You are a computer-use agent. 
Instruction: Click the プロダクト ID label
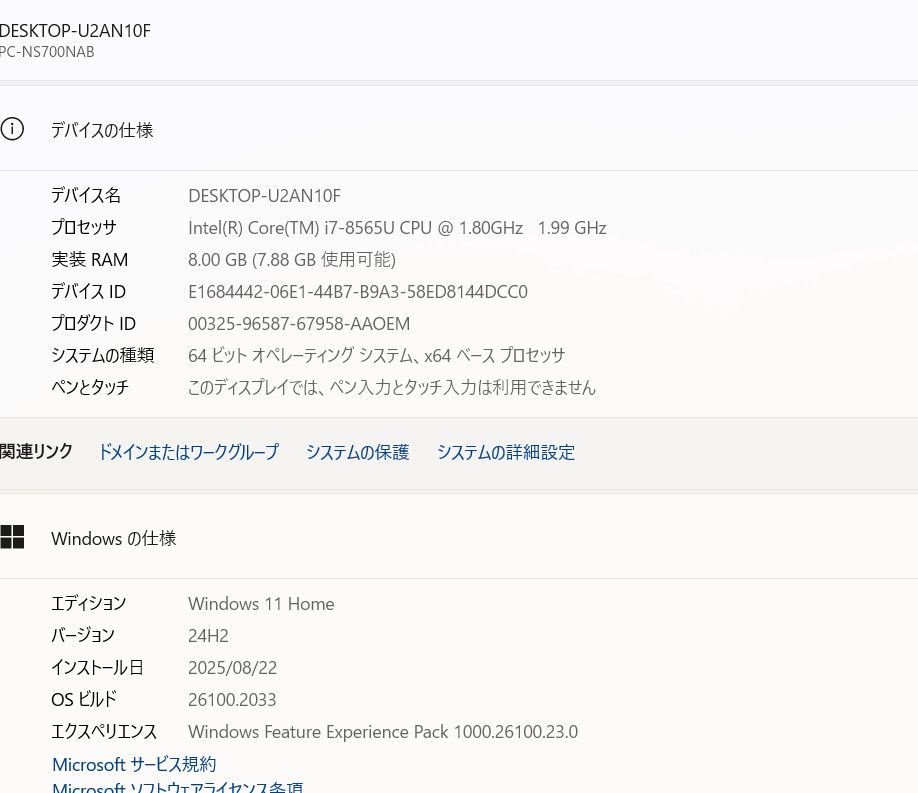point(94,323)
